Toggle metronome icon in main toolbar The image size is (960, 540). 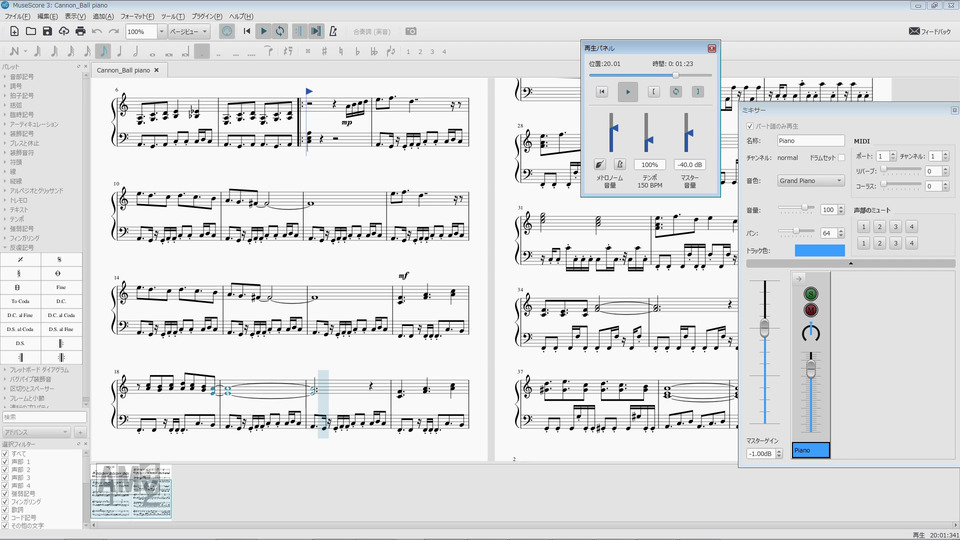(333, 31)
